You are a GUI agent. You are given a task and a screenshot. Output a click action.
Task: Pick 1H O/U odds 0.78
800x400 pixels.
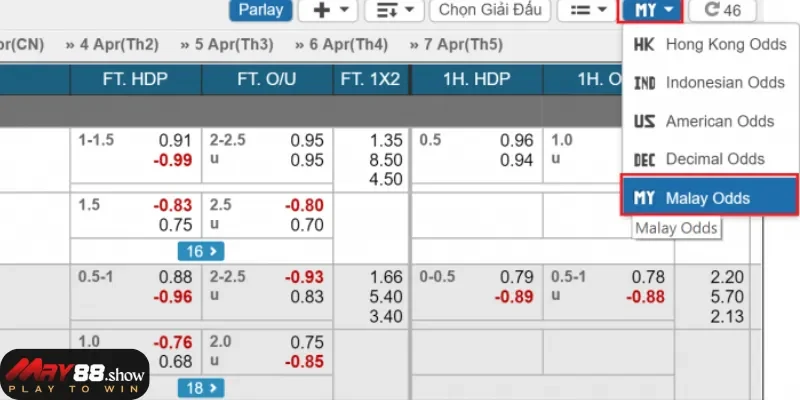(648, 277)
